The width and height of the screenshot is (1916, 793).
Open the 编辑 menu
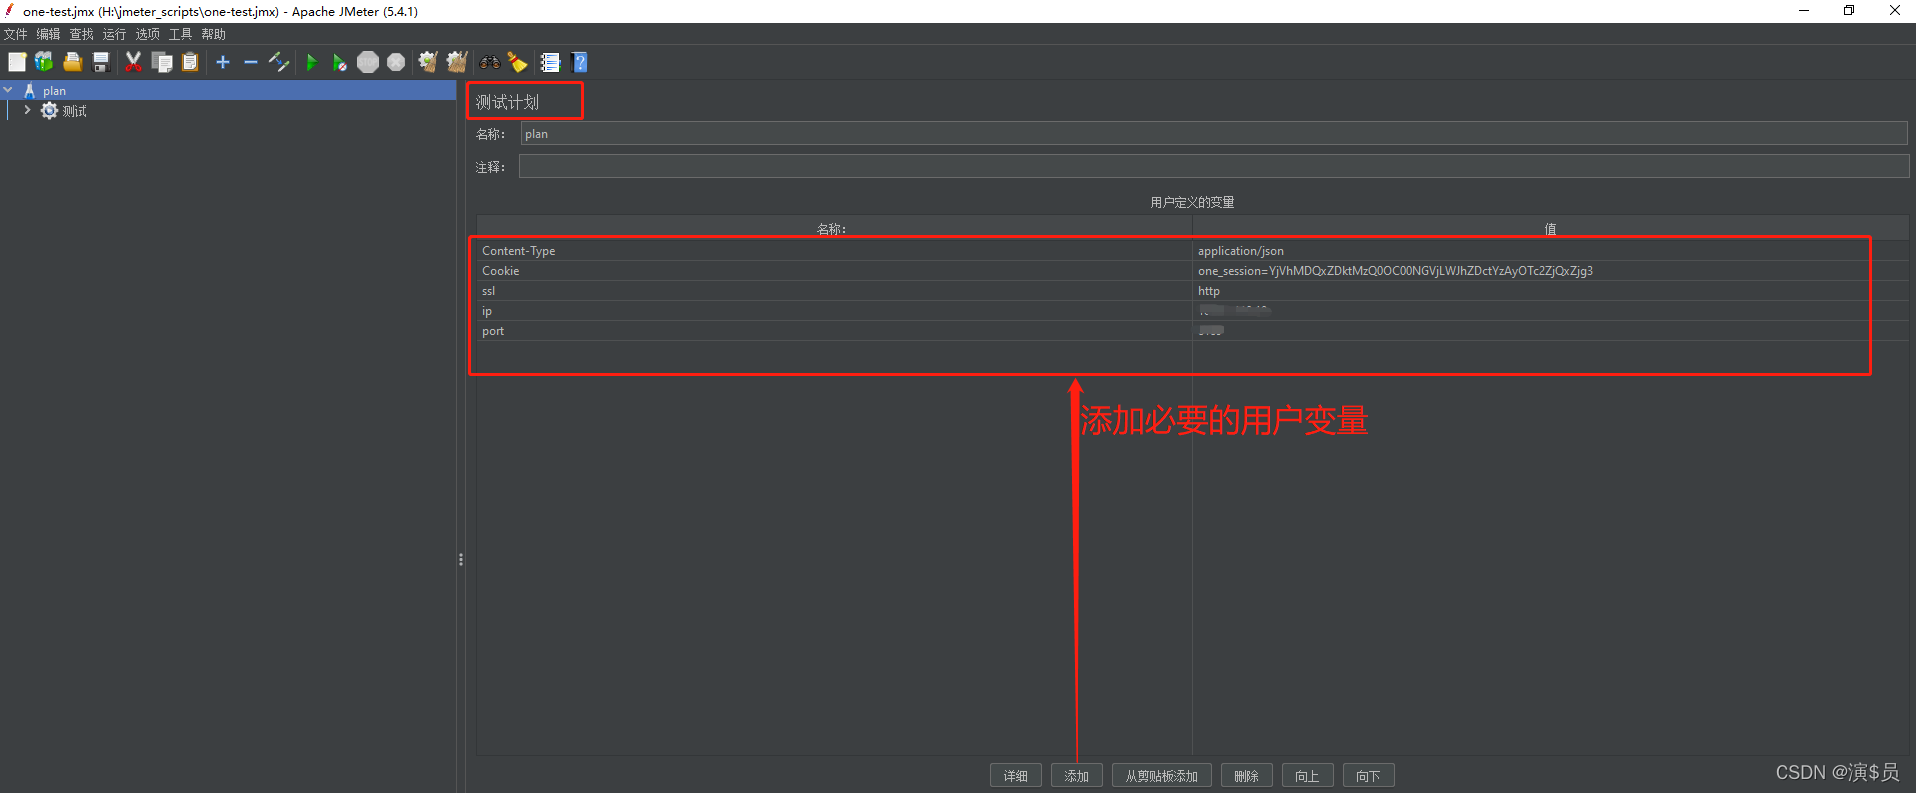click(x=49, y=34)
